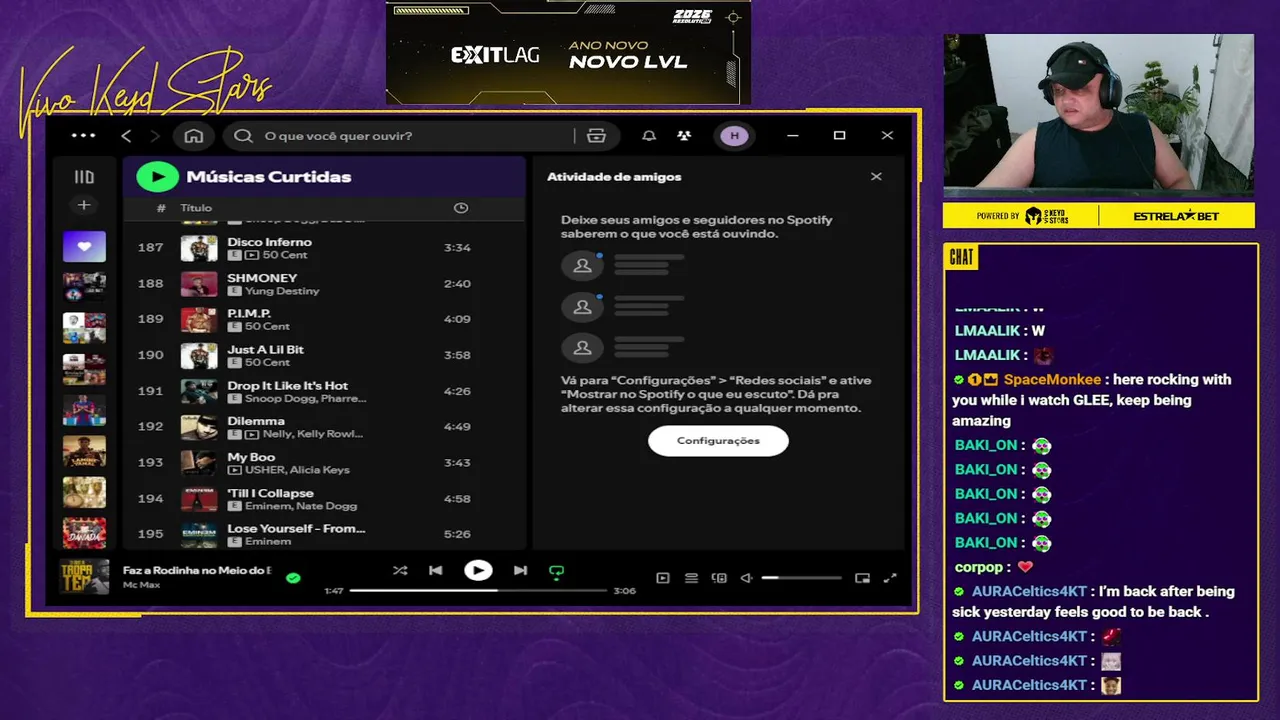1280x720 pixels.
Task: Open the Browse icon inside the search bar
Action: click(x=597, y=136)
